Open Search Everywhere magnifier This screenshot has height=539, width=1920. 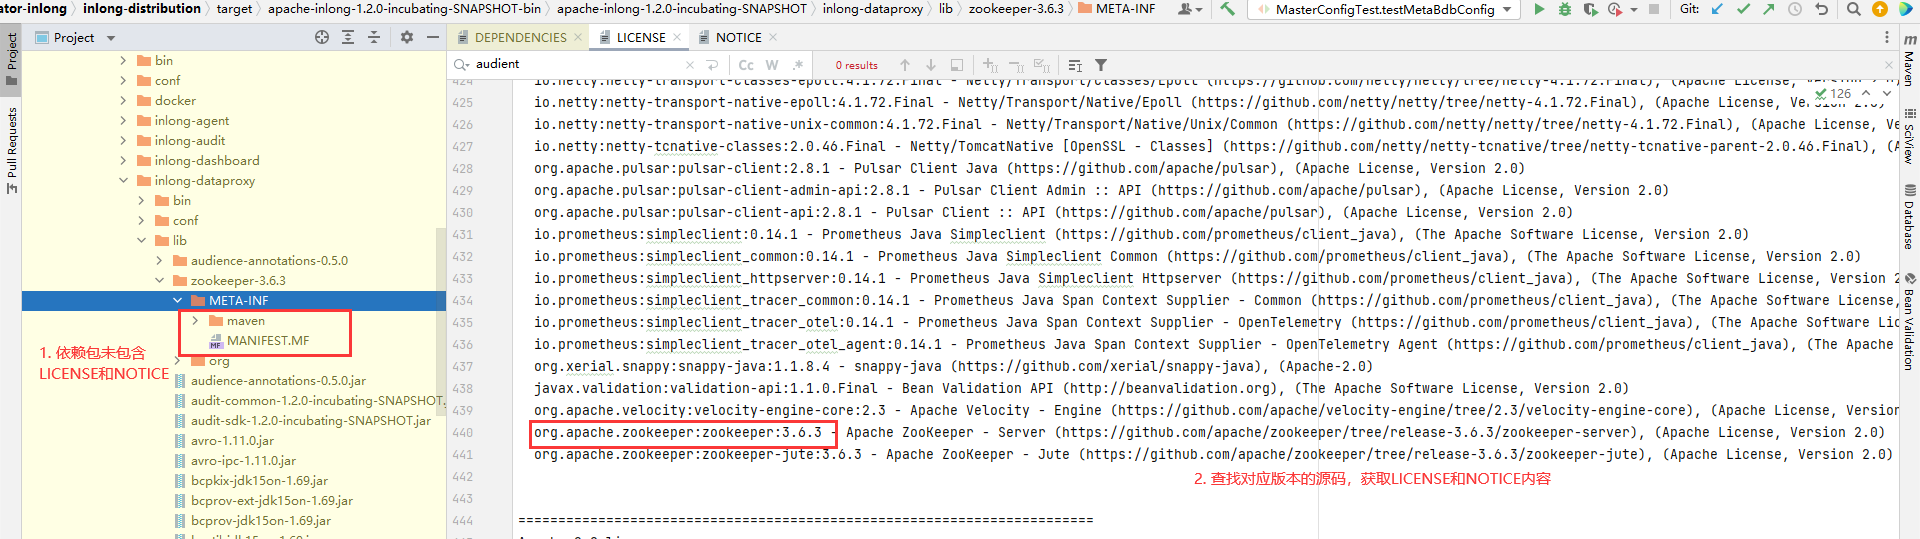(x=1853, y=9)
